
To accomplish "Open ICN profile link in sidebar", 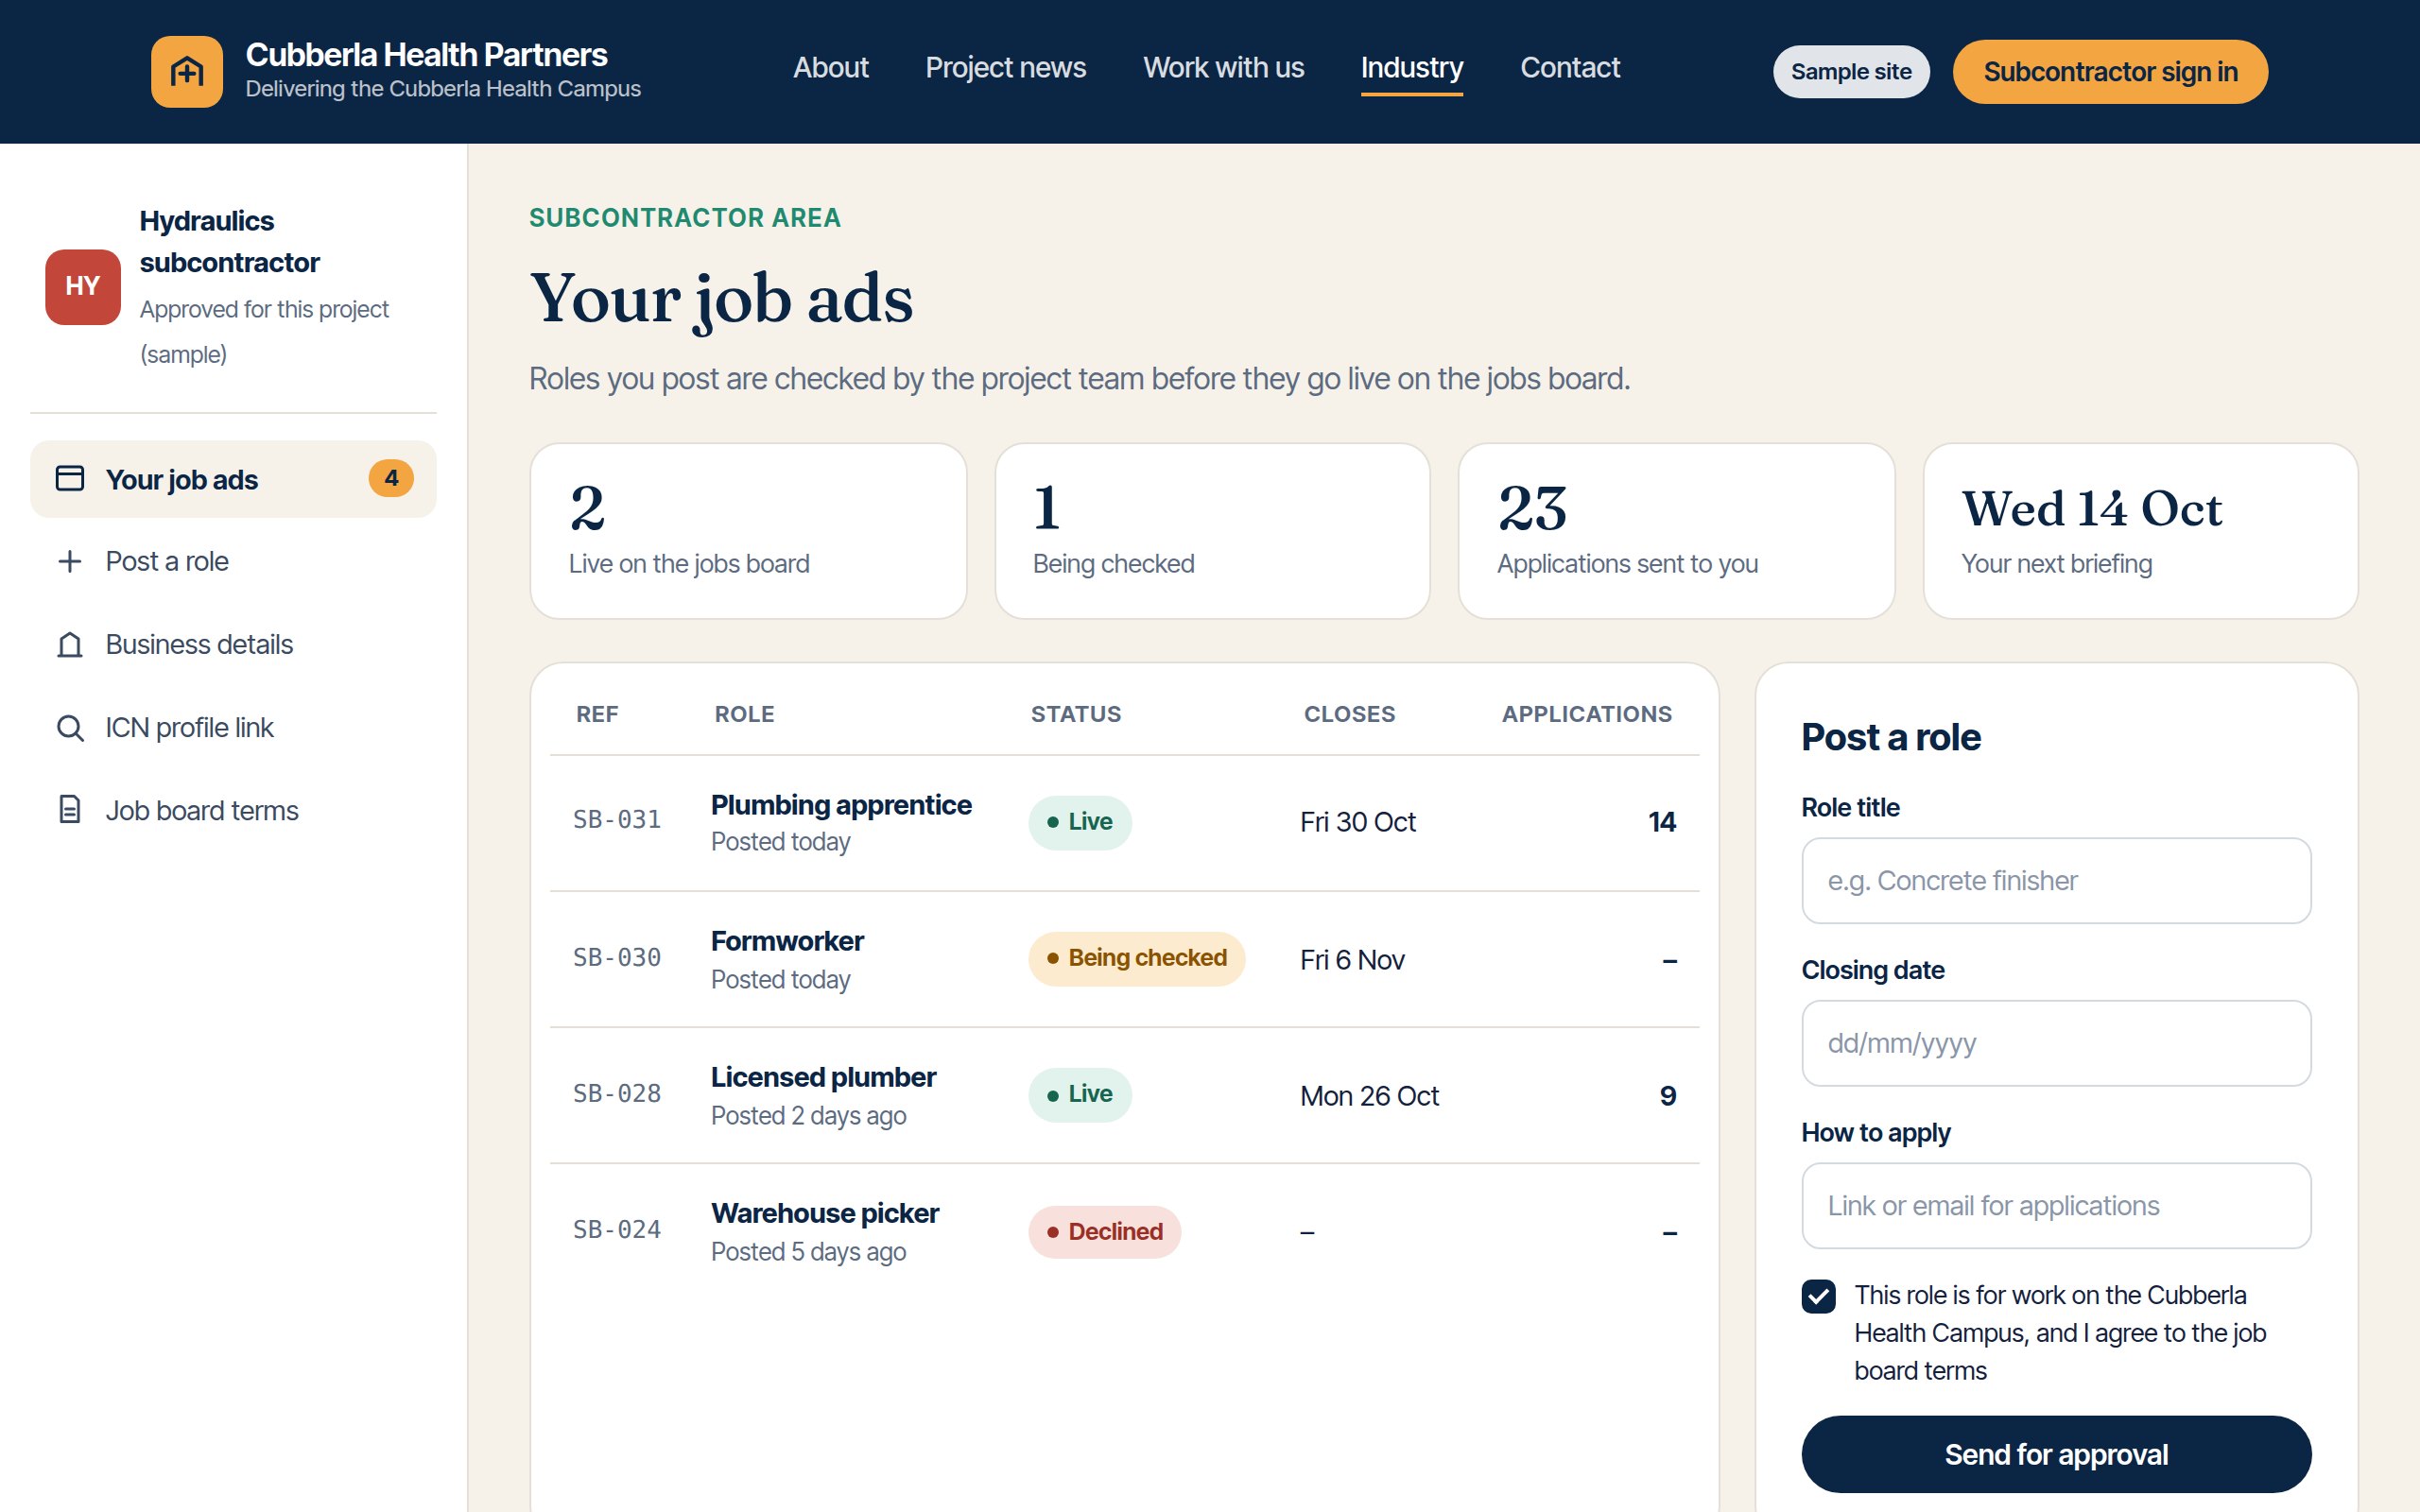I will pos(233,727).
